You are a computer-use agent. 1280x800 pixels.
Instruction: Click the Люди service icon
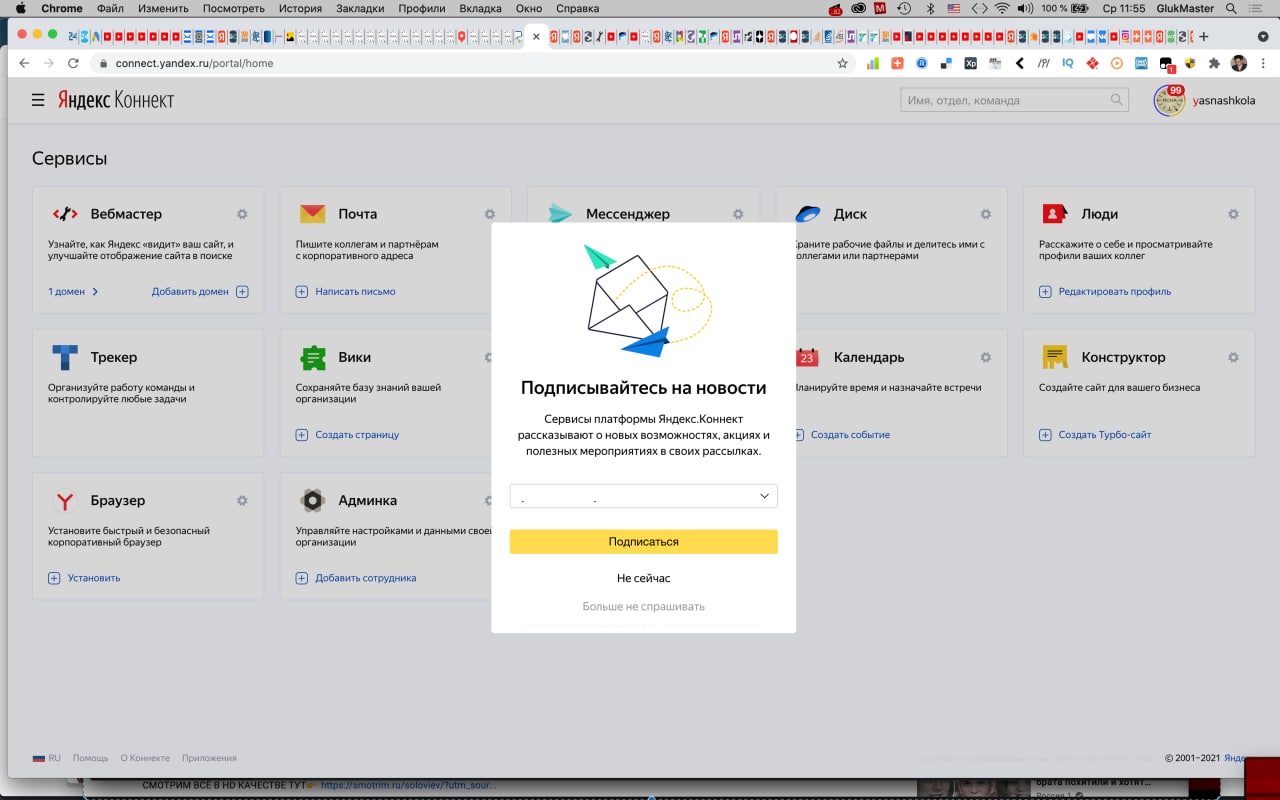click(x=1055, y=214)
